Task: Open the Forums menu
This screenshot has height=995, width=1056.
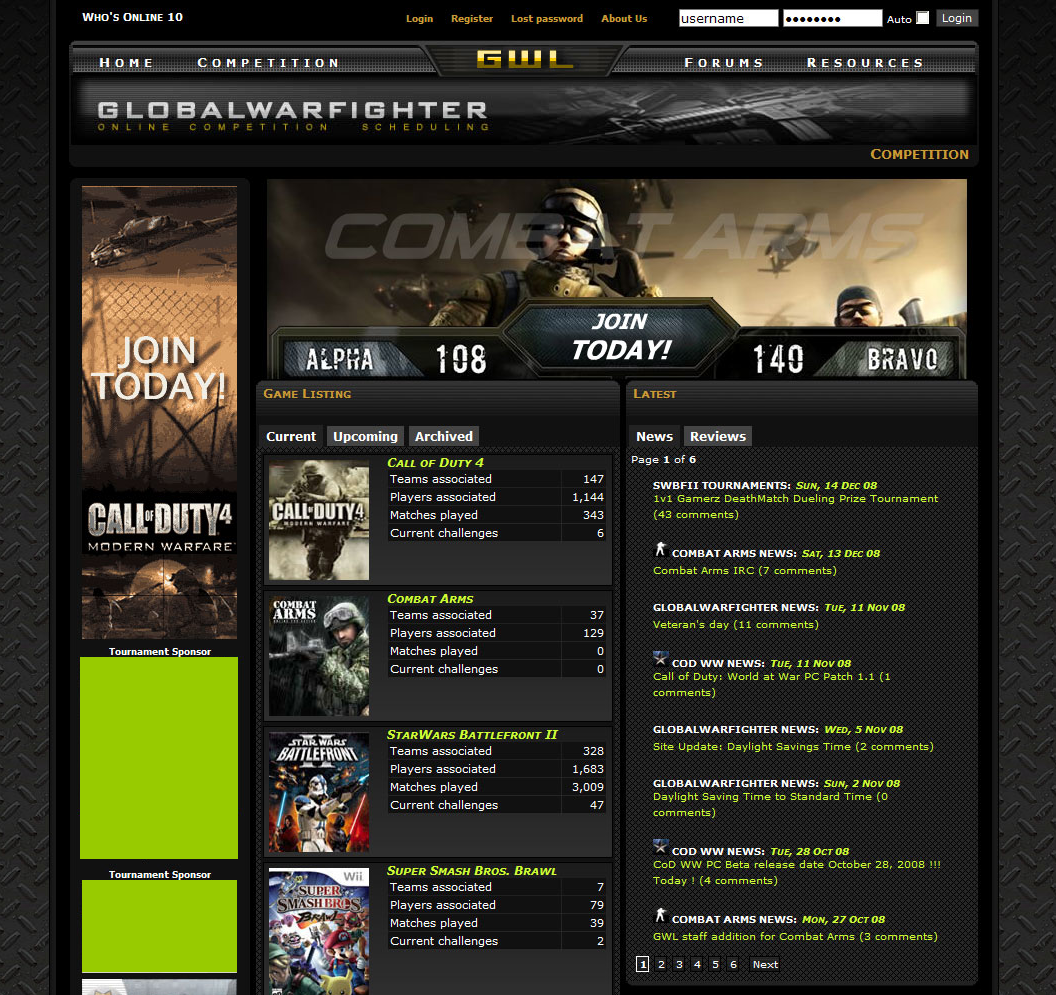Action: tap(723, 63)
